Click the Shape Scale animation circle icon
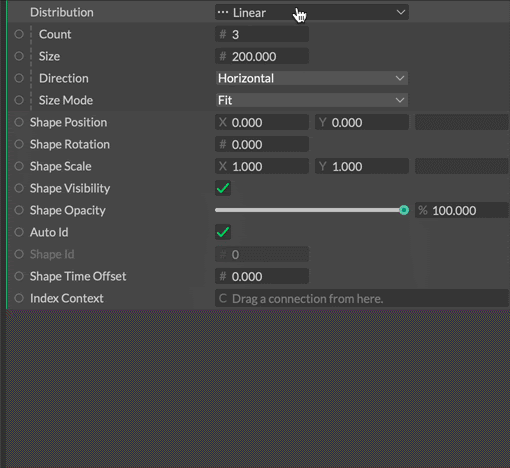The image size is (510, 468). click(19, 166)
